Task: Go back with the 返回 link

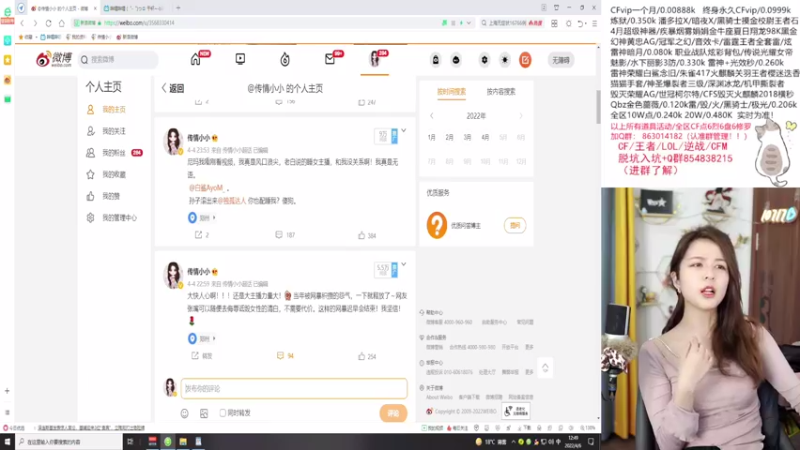Action: coord(172,88)
